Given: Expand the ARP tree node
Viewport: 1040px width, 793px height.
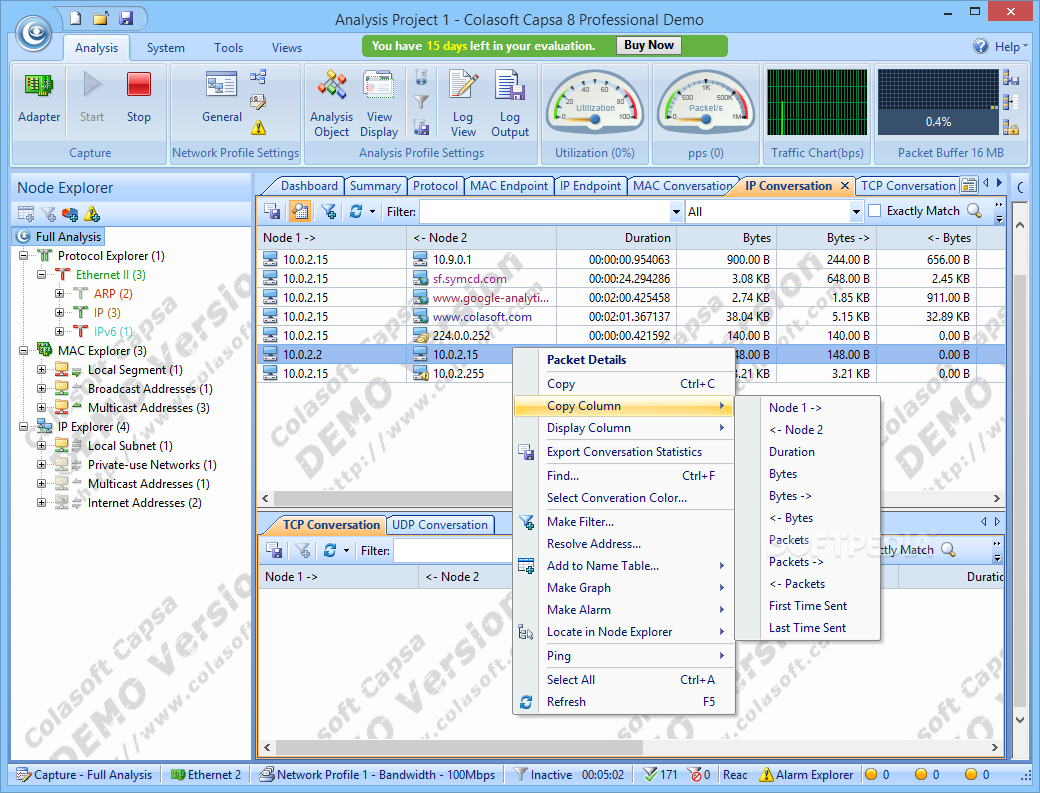Looking at the screenshot, I should click(59, 293).
